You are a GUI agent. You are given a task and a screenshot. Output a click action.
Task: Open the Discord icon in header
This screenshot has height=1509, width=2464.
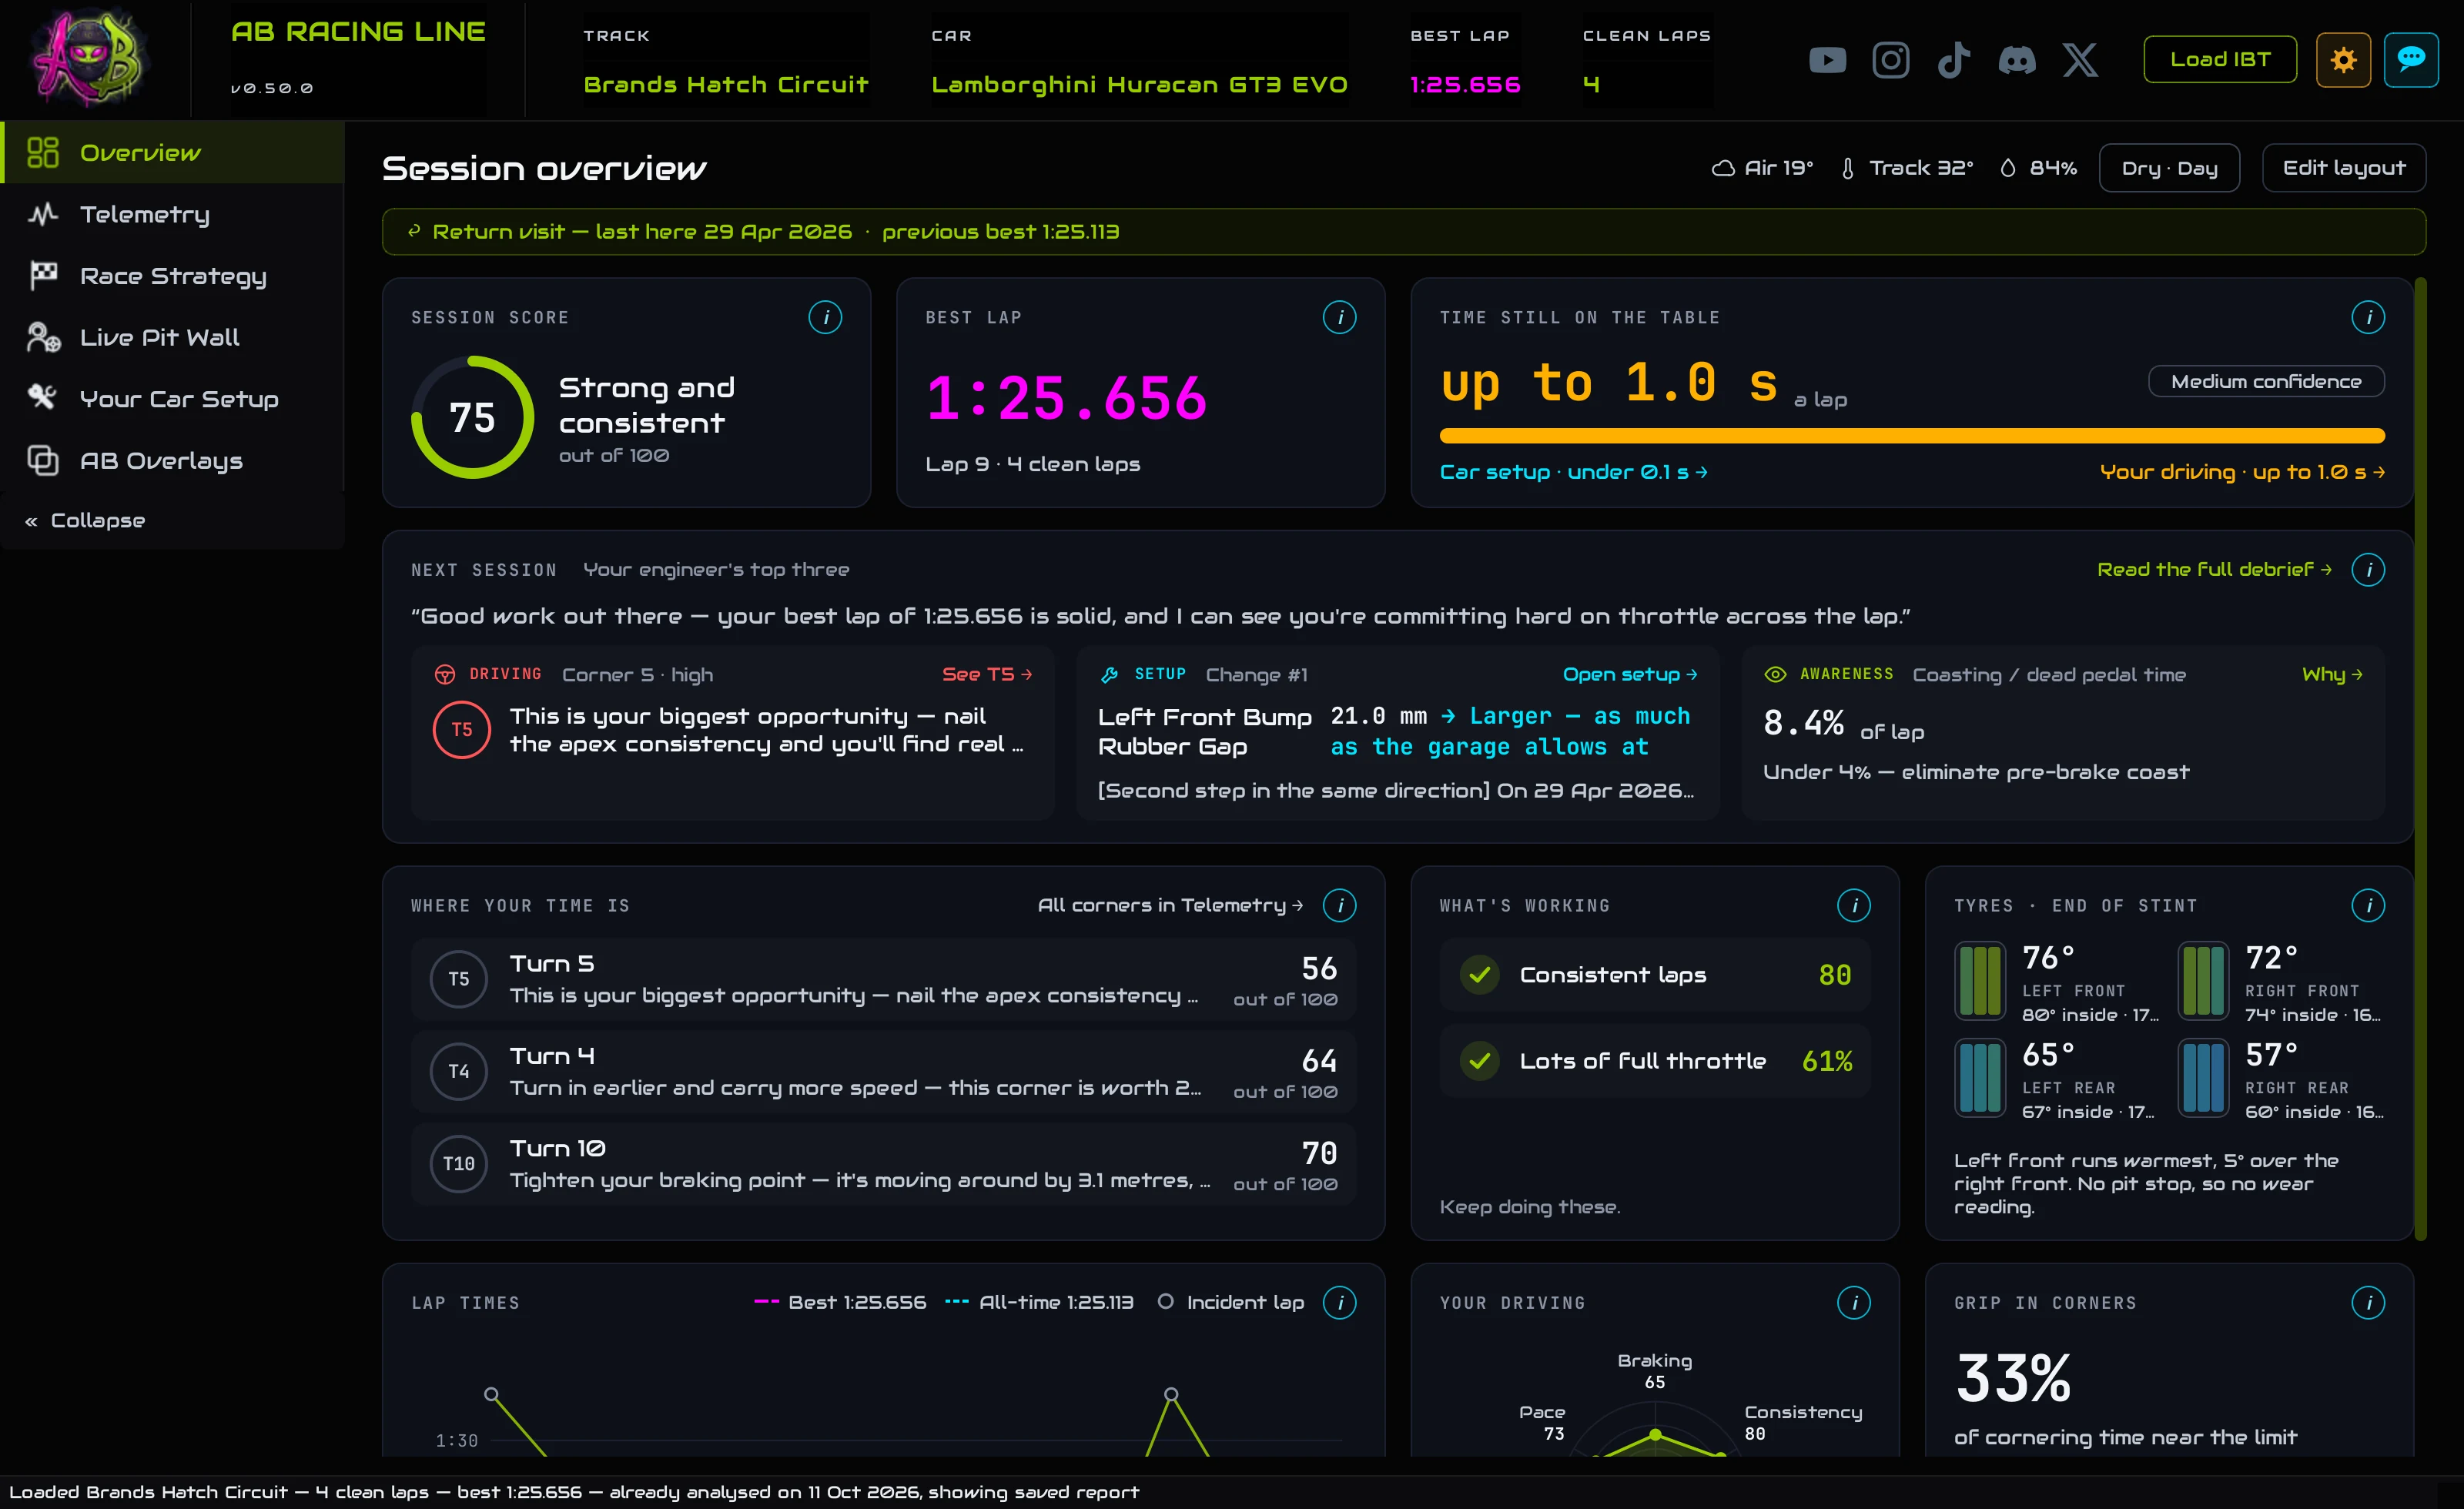[x=2016, y=60]
